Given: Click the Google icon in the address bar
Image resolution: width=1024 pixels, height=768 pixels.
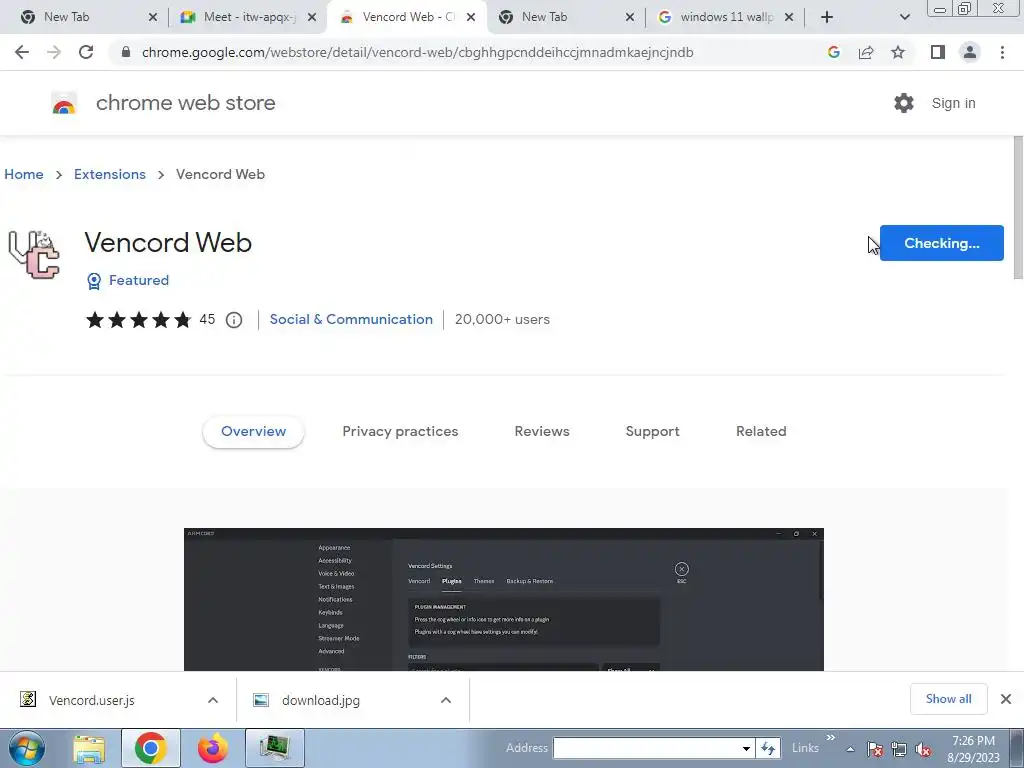Looking at the screenshot, I should (x=833, y=52).
